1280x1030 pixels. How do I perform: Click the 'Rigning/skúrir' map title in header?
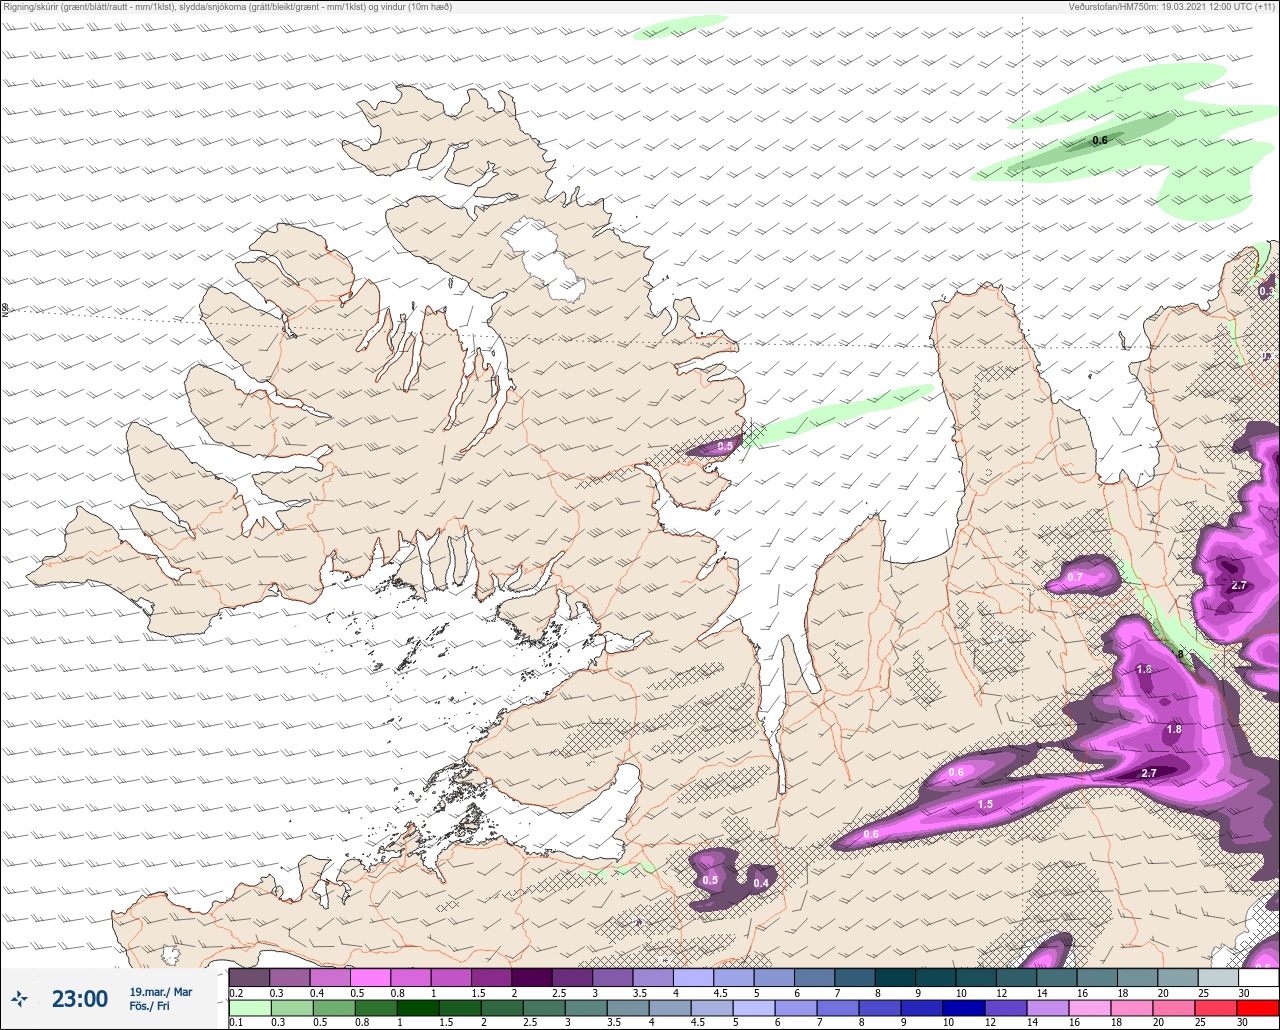[227, 6]
